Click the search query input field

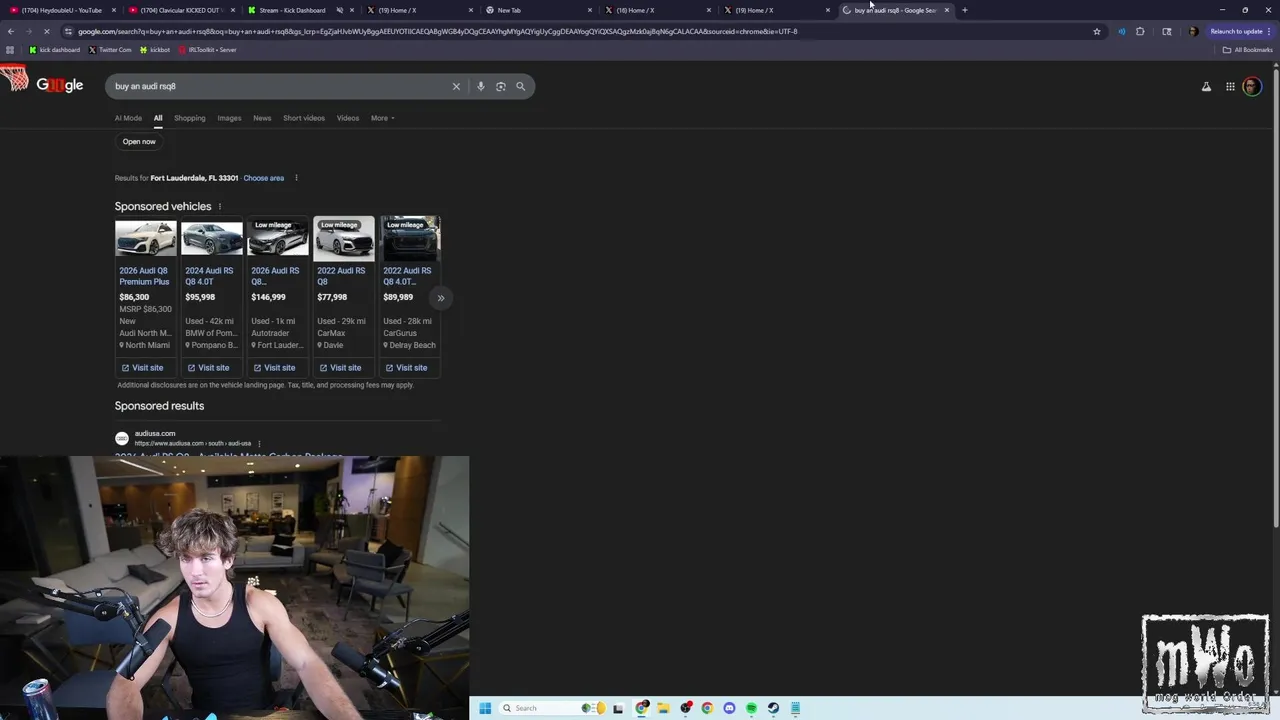[280, 86]
